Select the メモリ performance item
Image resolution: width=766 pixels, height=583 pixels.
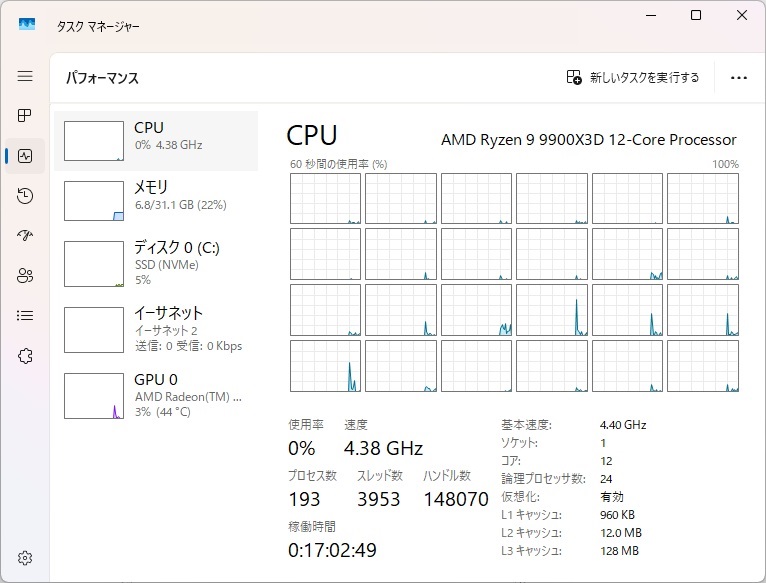[156, 200]
